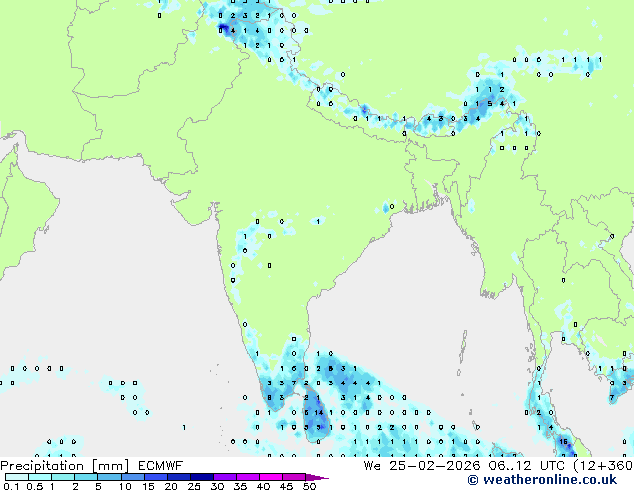This screenshot has width=634, height=490.
Task: Click the legend tick label '40'
Action: pyautogui.click(x=263, y=486)
